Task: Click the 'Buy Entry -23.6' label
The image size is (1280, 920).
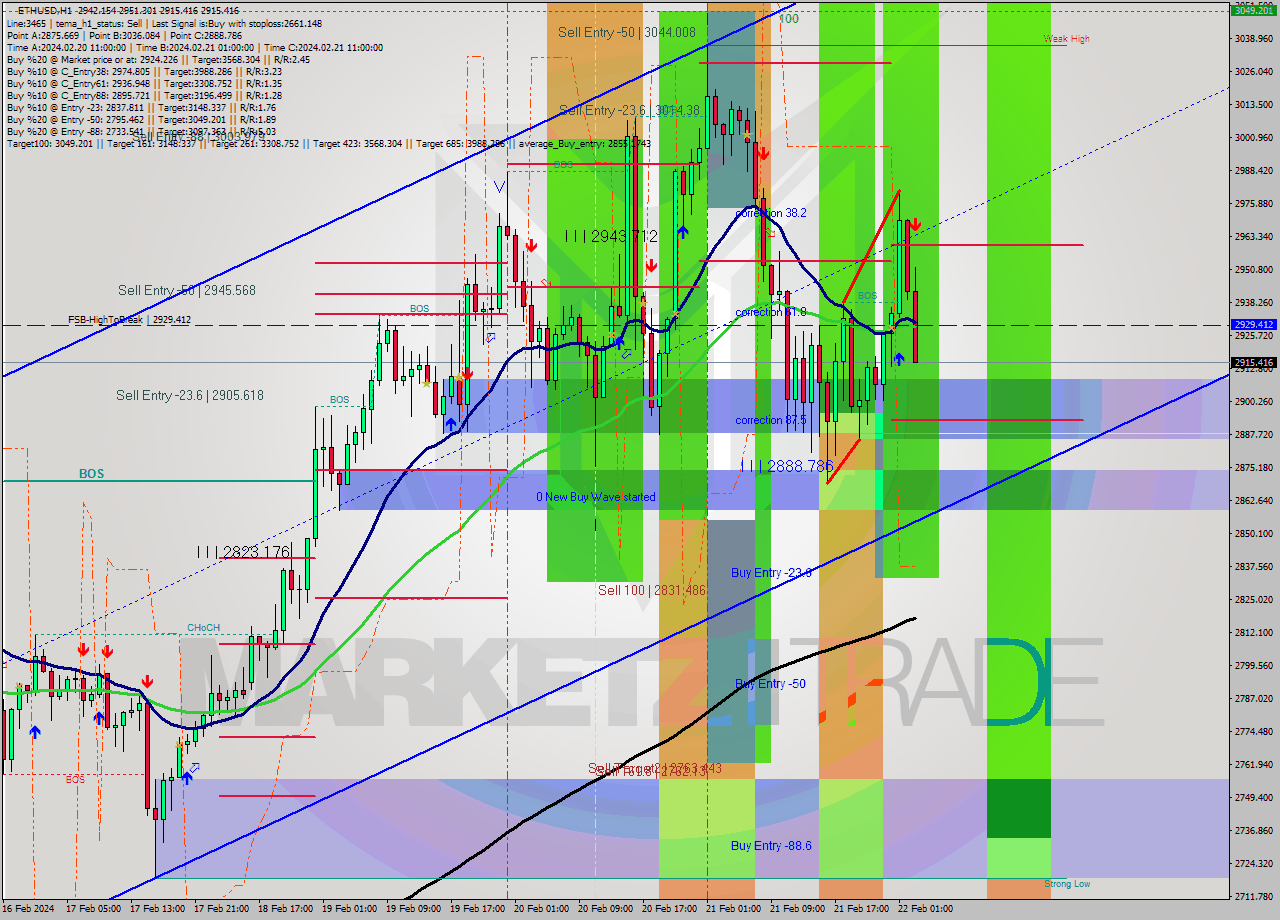Action: point(771,573)
